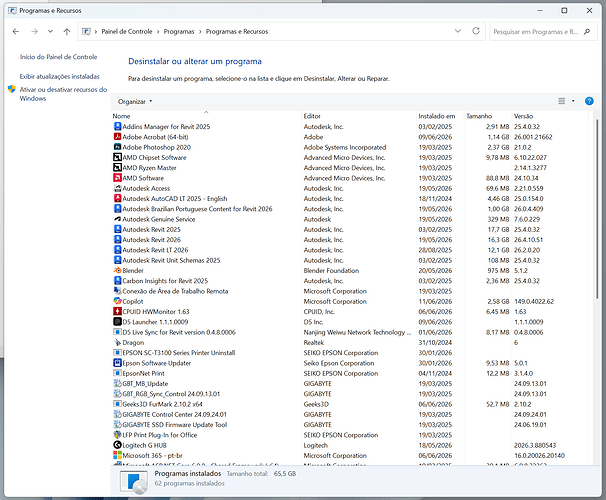606x500 pixels.
Task: Click the AMD Ryzen Master icon
Action: coord(117,168)
